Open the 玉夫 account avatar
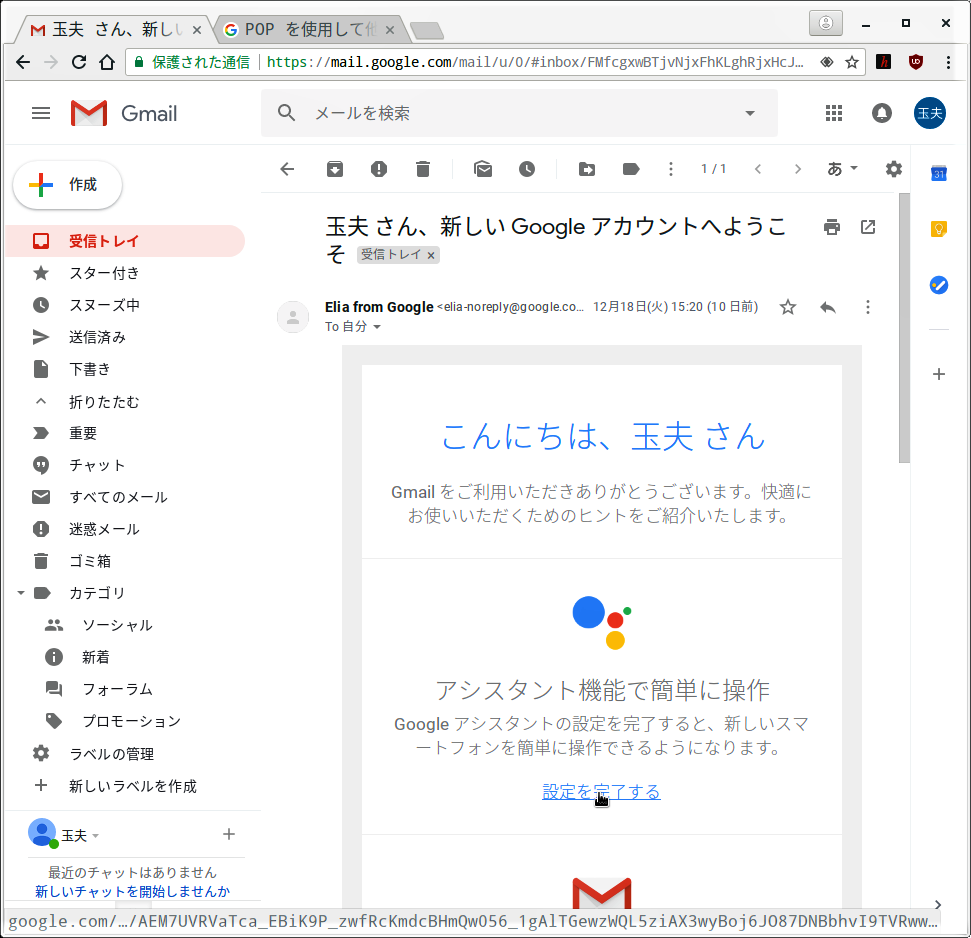 click(930, 113)
